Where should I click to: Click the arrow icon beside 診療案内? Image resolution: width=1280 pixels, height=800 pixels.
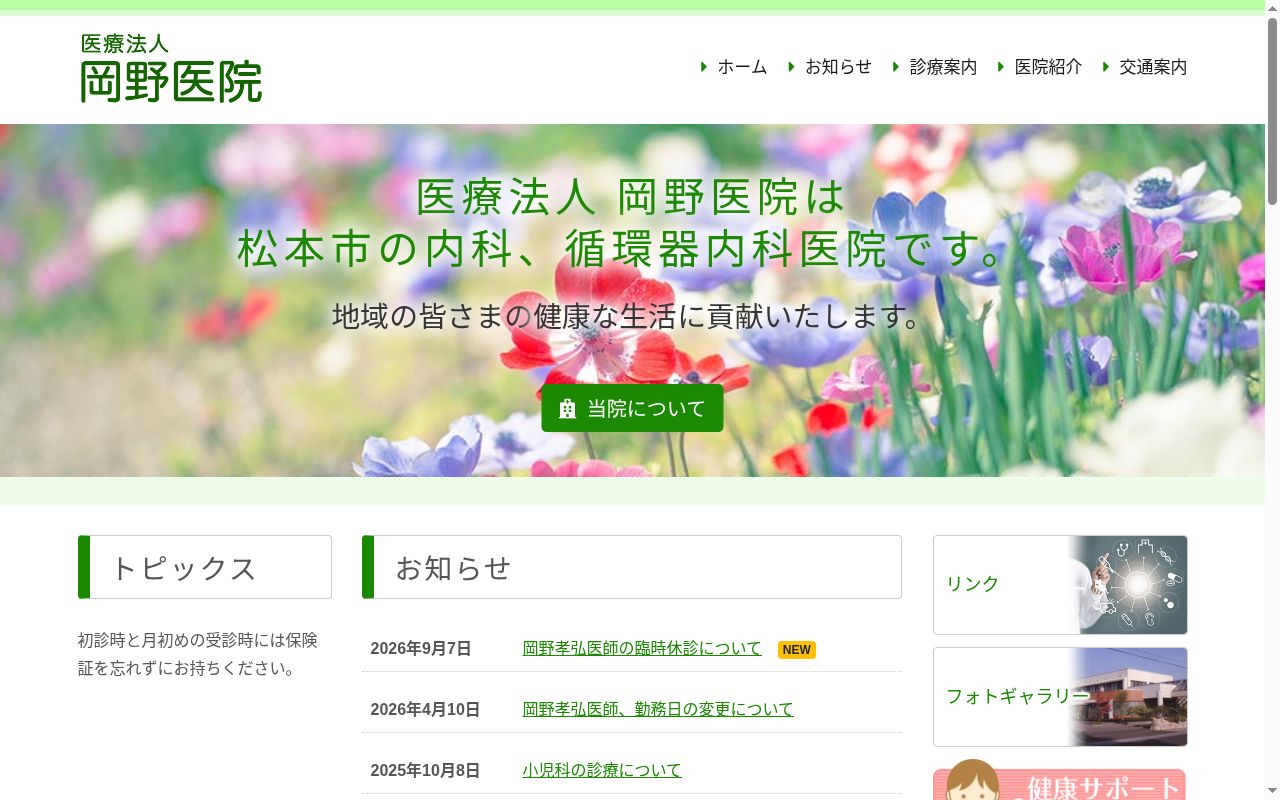tap(896, 67)
